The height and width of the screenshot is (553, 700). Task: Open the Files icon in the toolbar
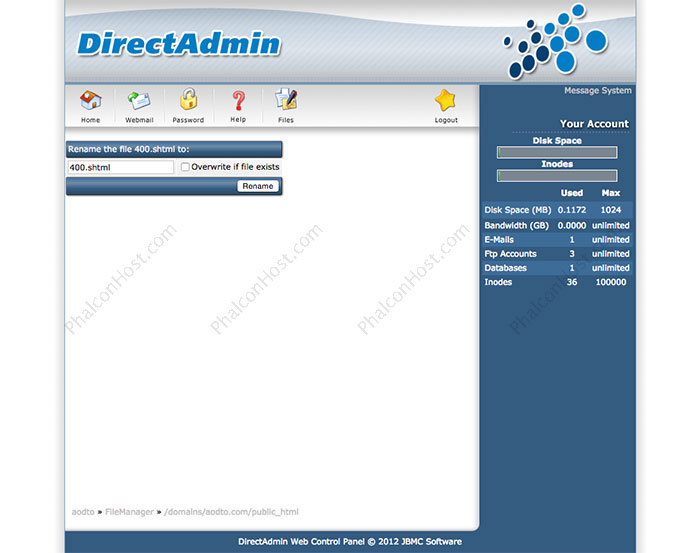286,99
